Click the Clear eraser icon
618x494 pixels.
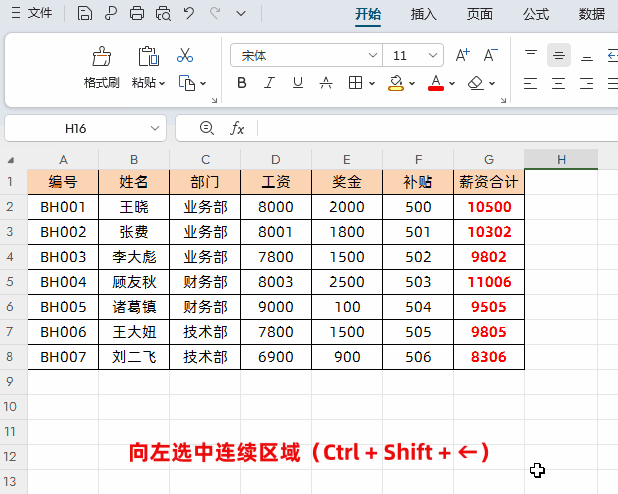tap(476, 83)
